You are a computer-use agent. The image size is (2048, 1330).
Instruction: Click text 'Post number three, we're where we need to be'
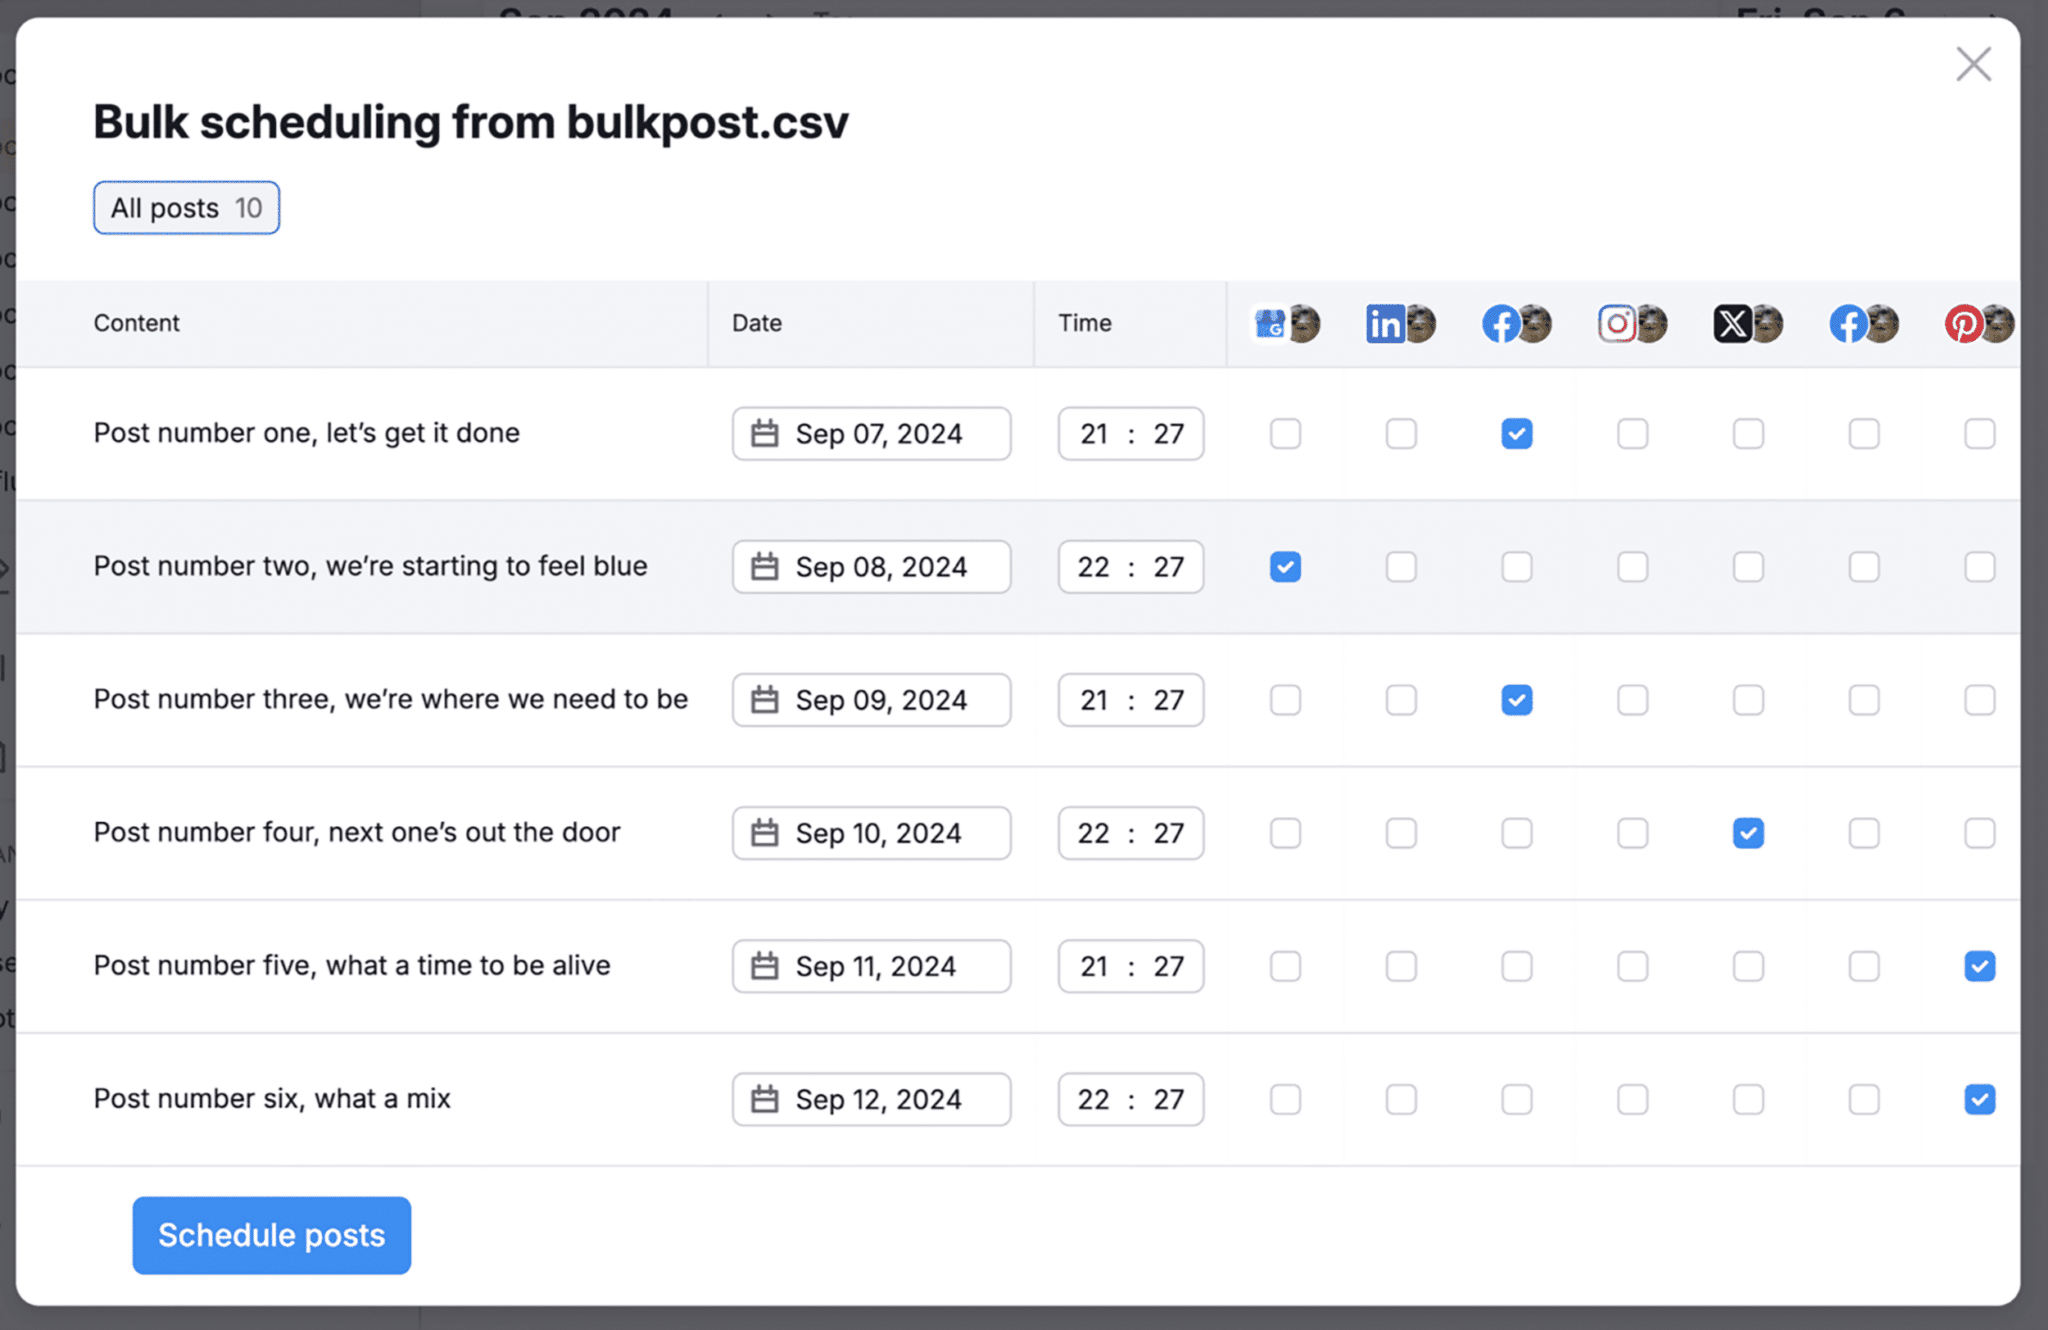point(391,699)
